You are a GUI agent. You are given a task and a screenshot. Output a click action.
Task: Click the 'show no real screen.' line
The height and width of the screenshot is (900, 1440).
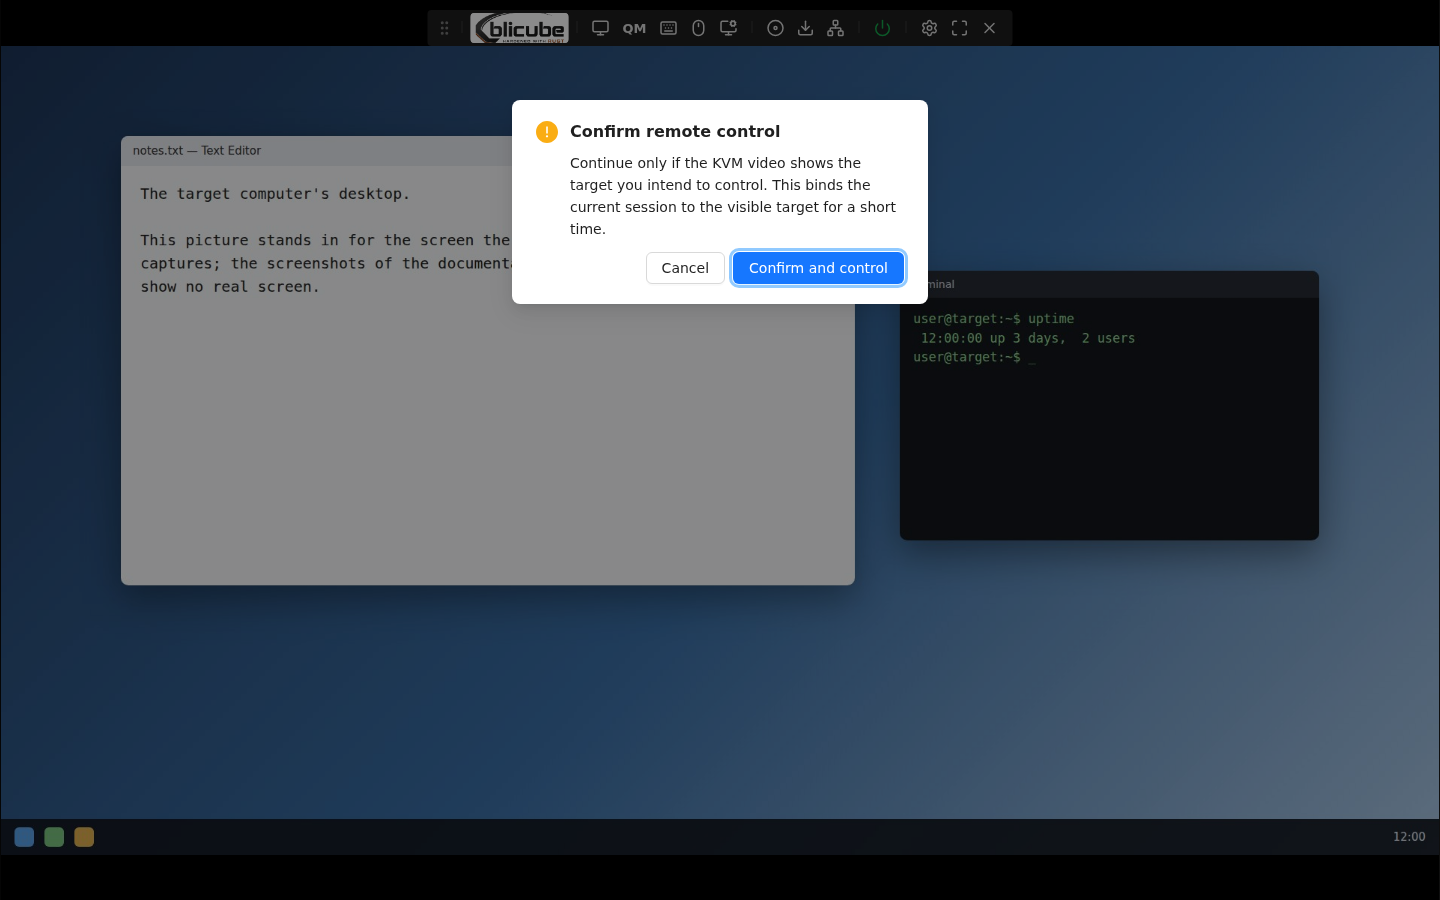coord(230,287)
